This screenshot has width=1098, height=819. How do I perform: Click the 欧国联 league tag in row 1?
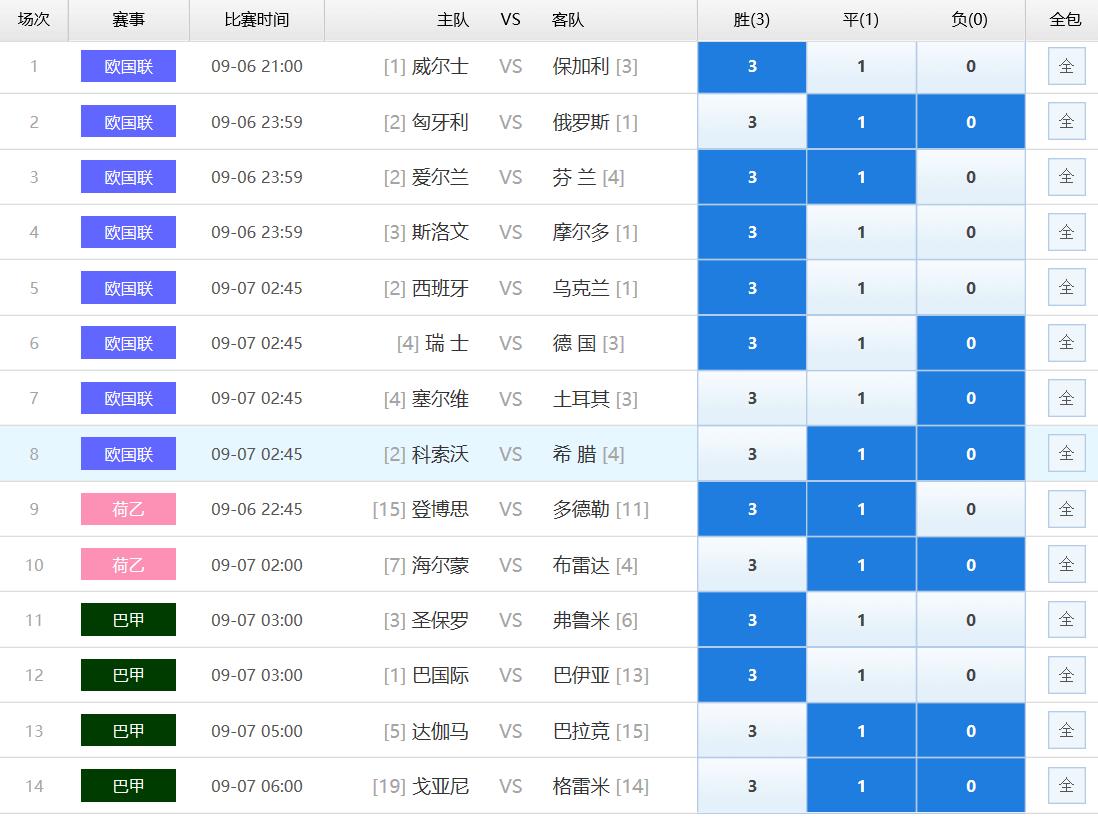[x=128, y=66]
